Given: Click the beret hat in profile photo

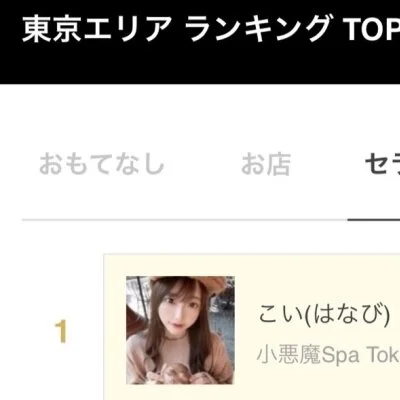Looking at the screenshot, I should 190,284.
